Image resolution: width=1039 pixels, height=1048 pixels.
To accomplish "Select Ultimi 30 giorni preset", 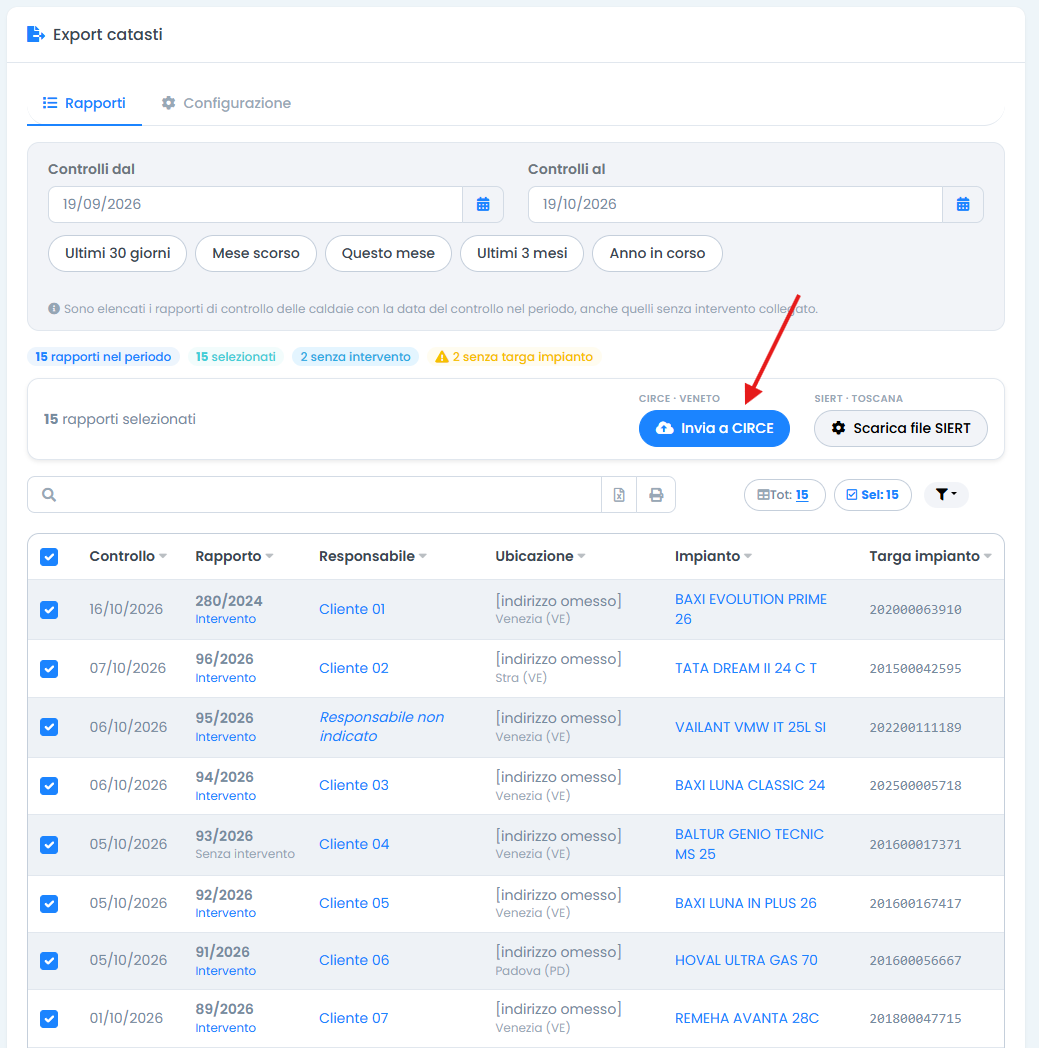I will click(118, 253).
